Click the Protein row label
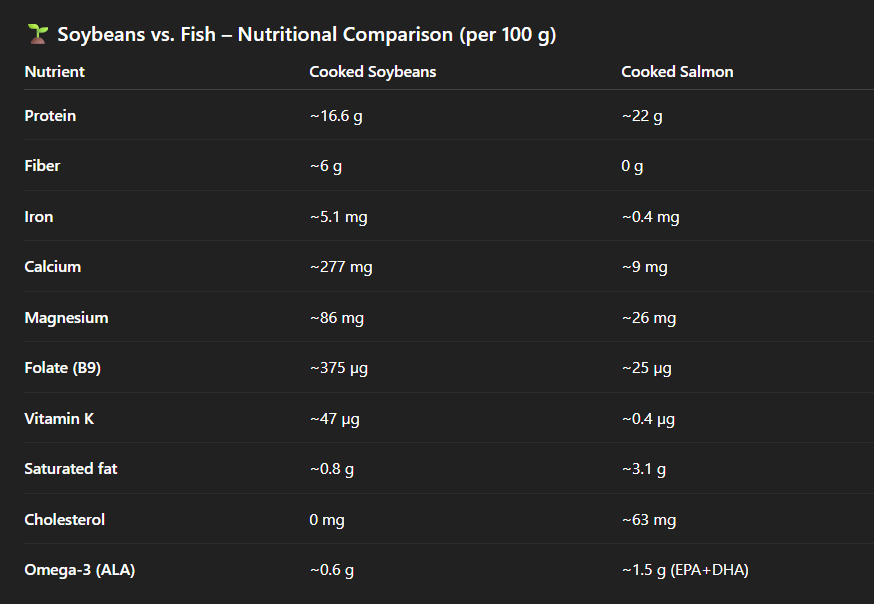Viewport: 874px width, 604px height. pyautogui.click(x=50, y=116)
